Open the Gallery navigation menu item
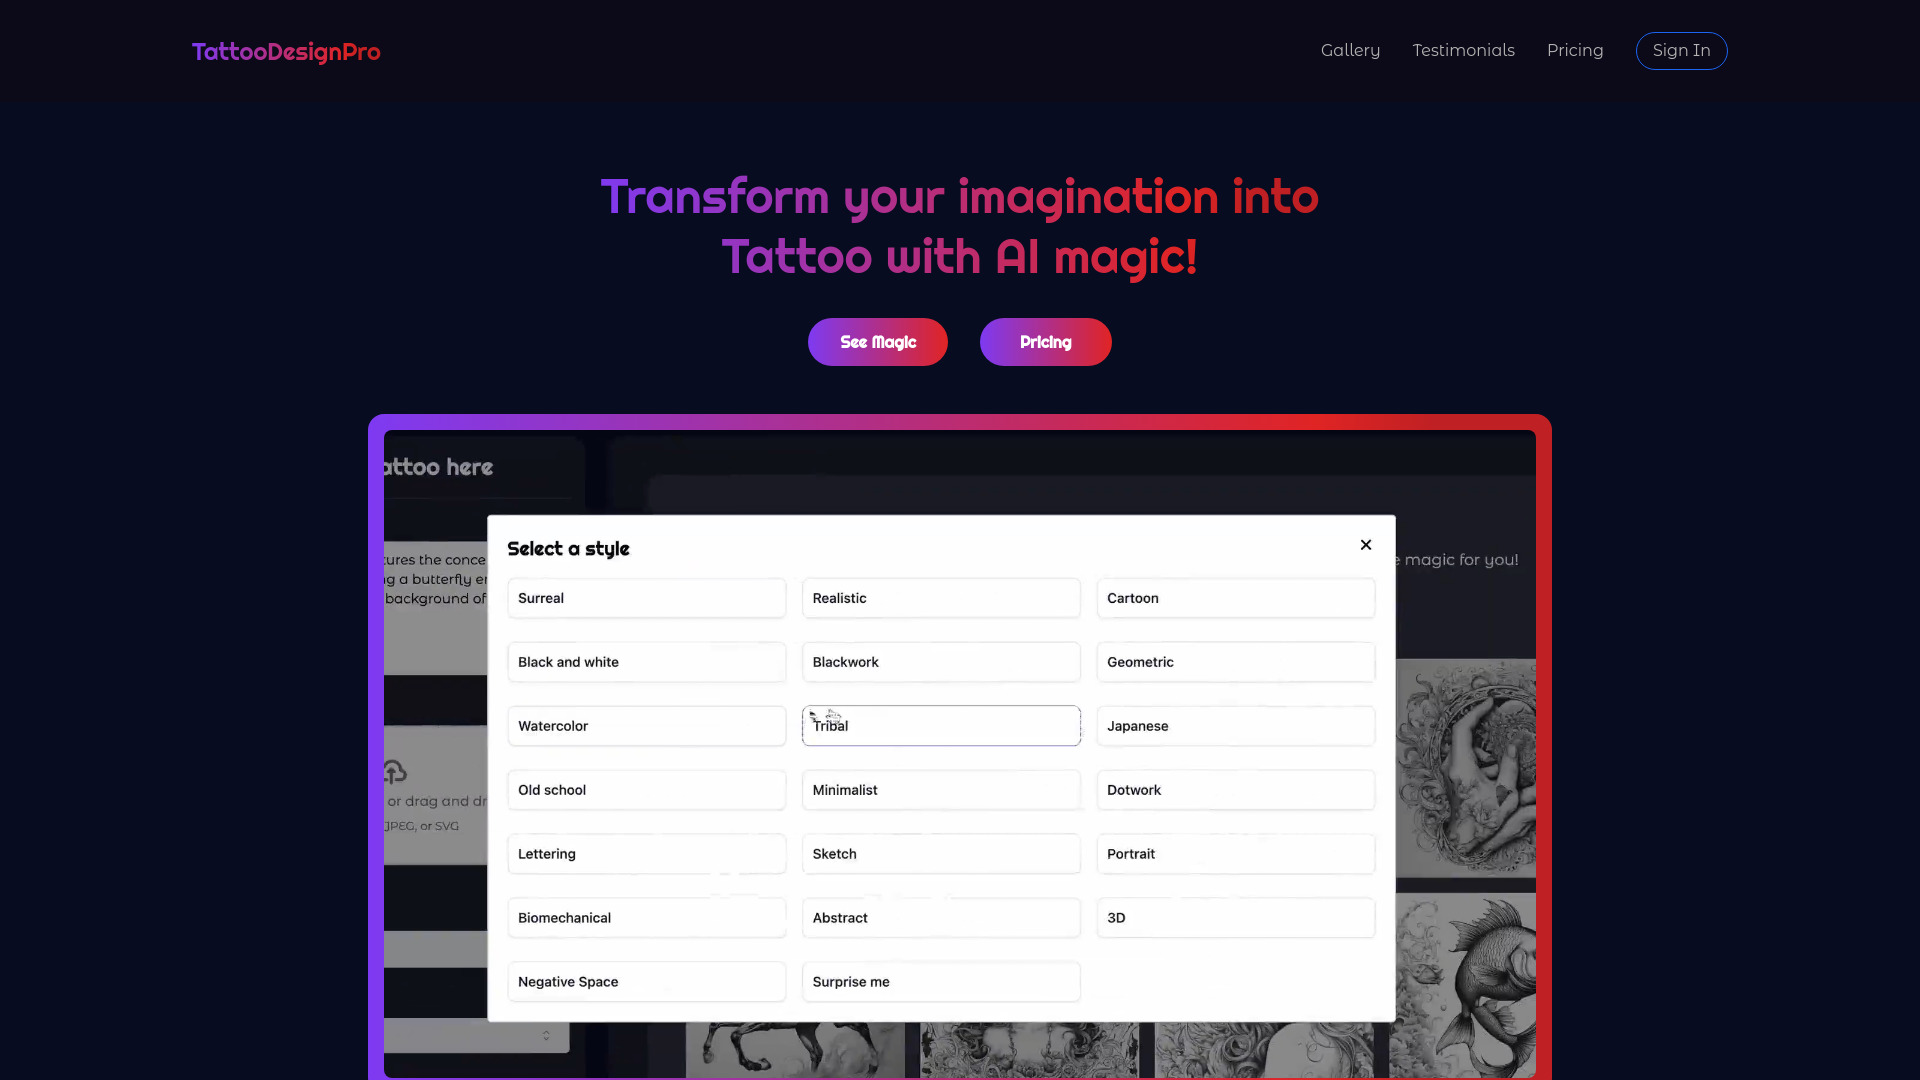Viewport: 1920px width, 1080px height. (x=1350, y=50)
